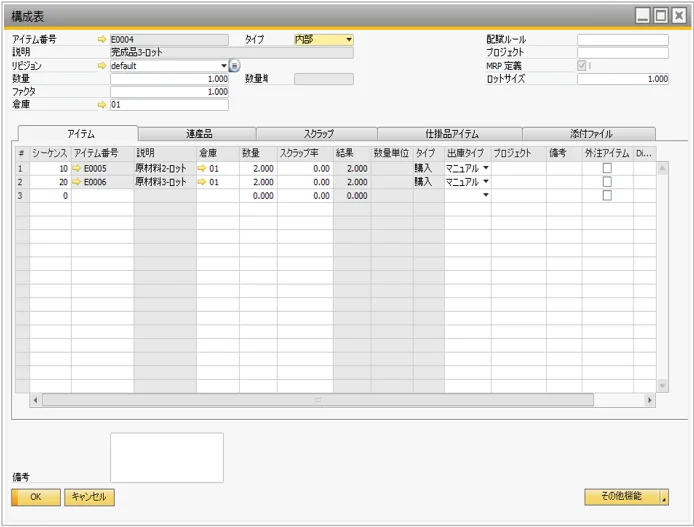694x527 pixels.
Task: Click the 結果 column header
Action: point(352,153)
